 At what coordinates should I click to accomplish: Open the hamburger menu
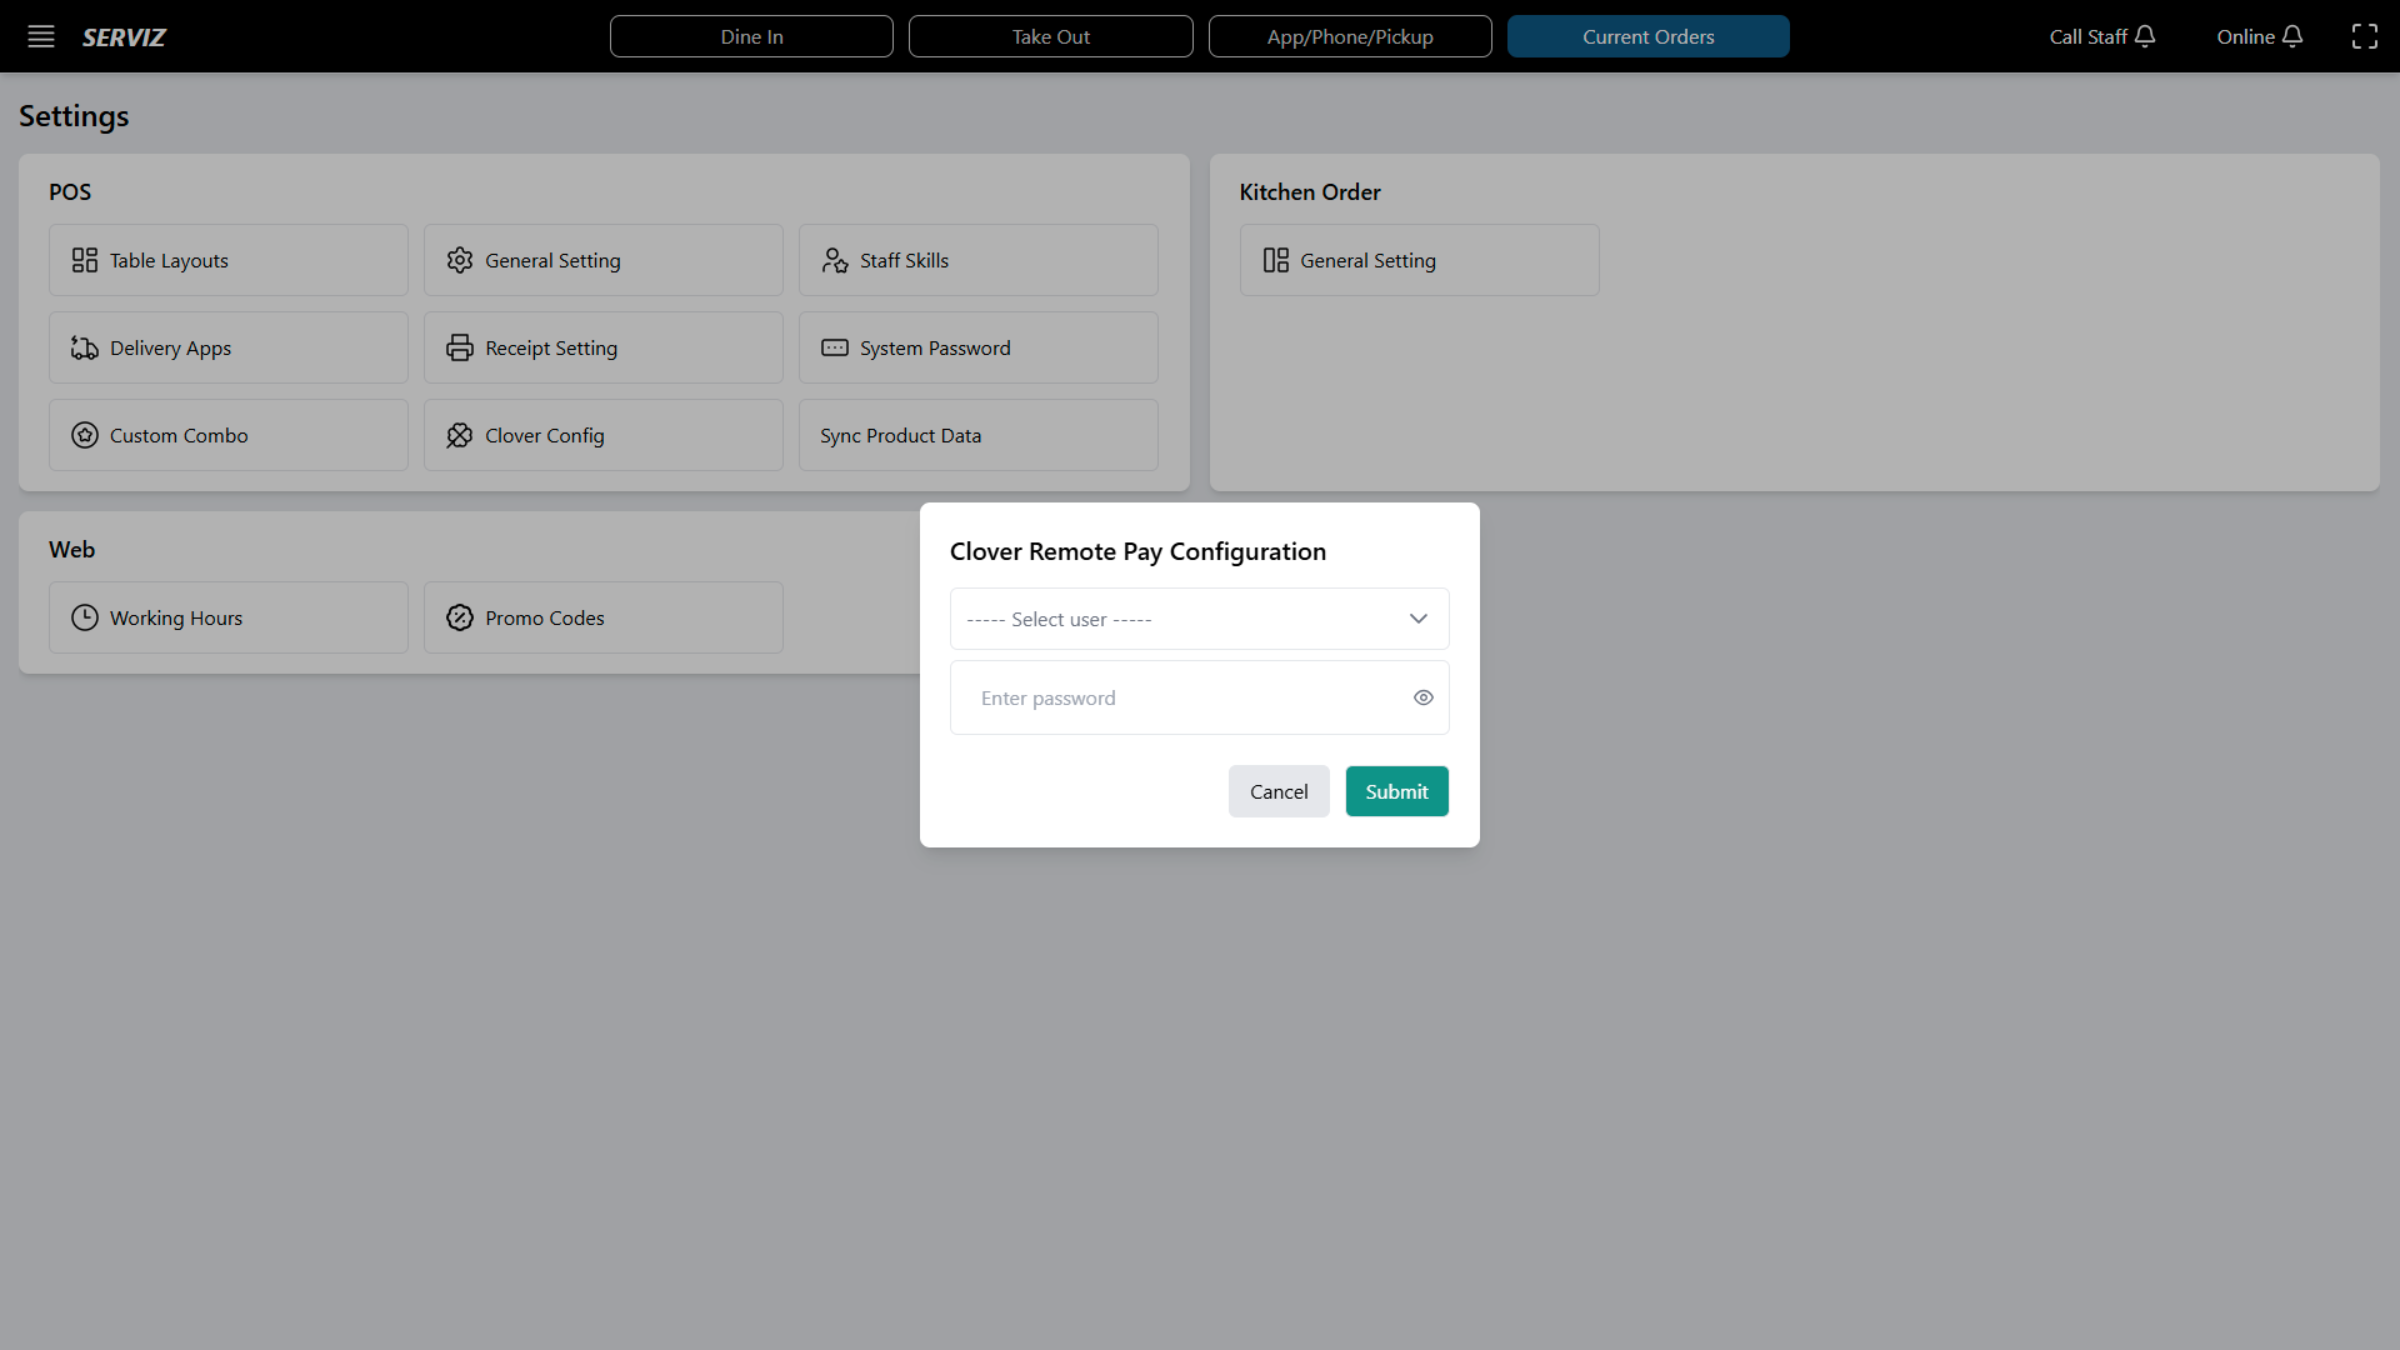tap(41, 36)
